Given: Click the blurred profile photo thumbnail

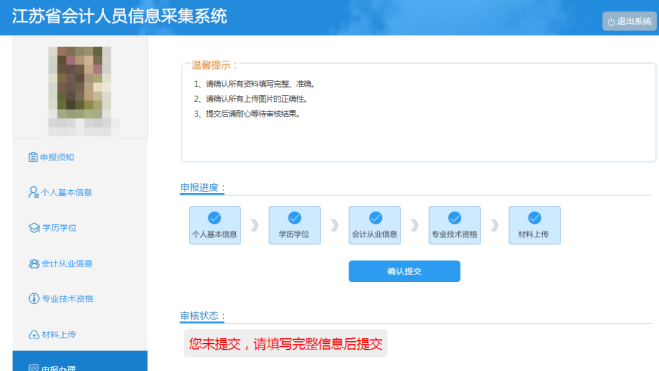Looking at the screenshot, I should [79, 82].
